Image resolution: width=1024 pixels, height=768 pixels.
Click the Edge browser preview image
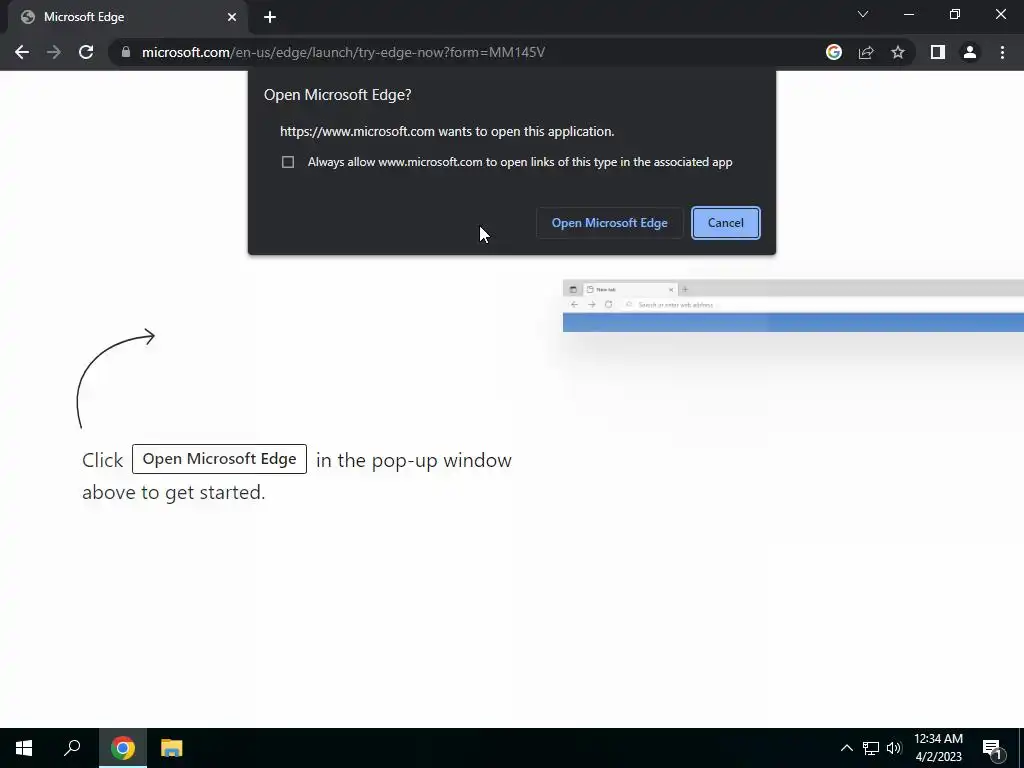point(793,306)
